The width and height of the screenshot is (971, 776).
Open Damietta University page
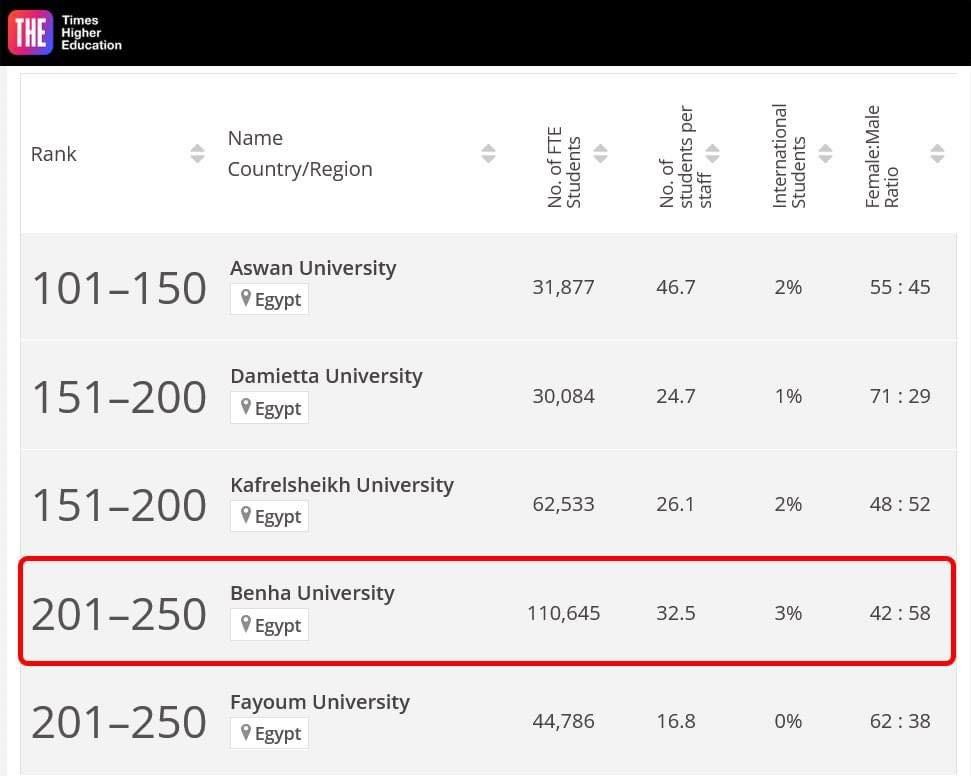326,376
